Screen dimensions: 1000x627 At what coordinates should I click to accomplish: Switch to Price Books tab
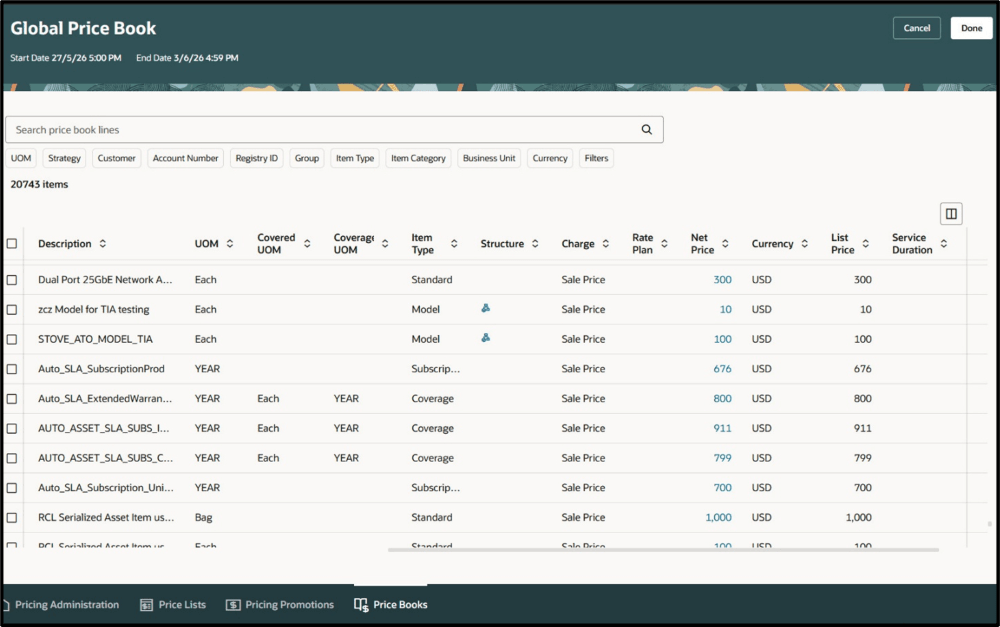[x=391, y=605]
